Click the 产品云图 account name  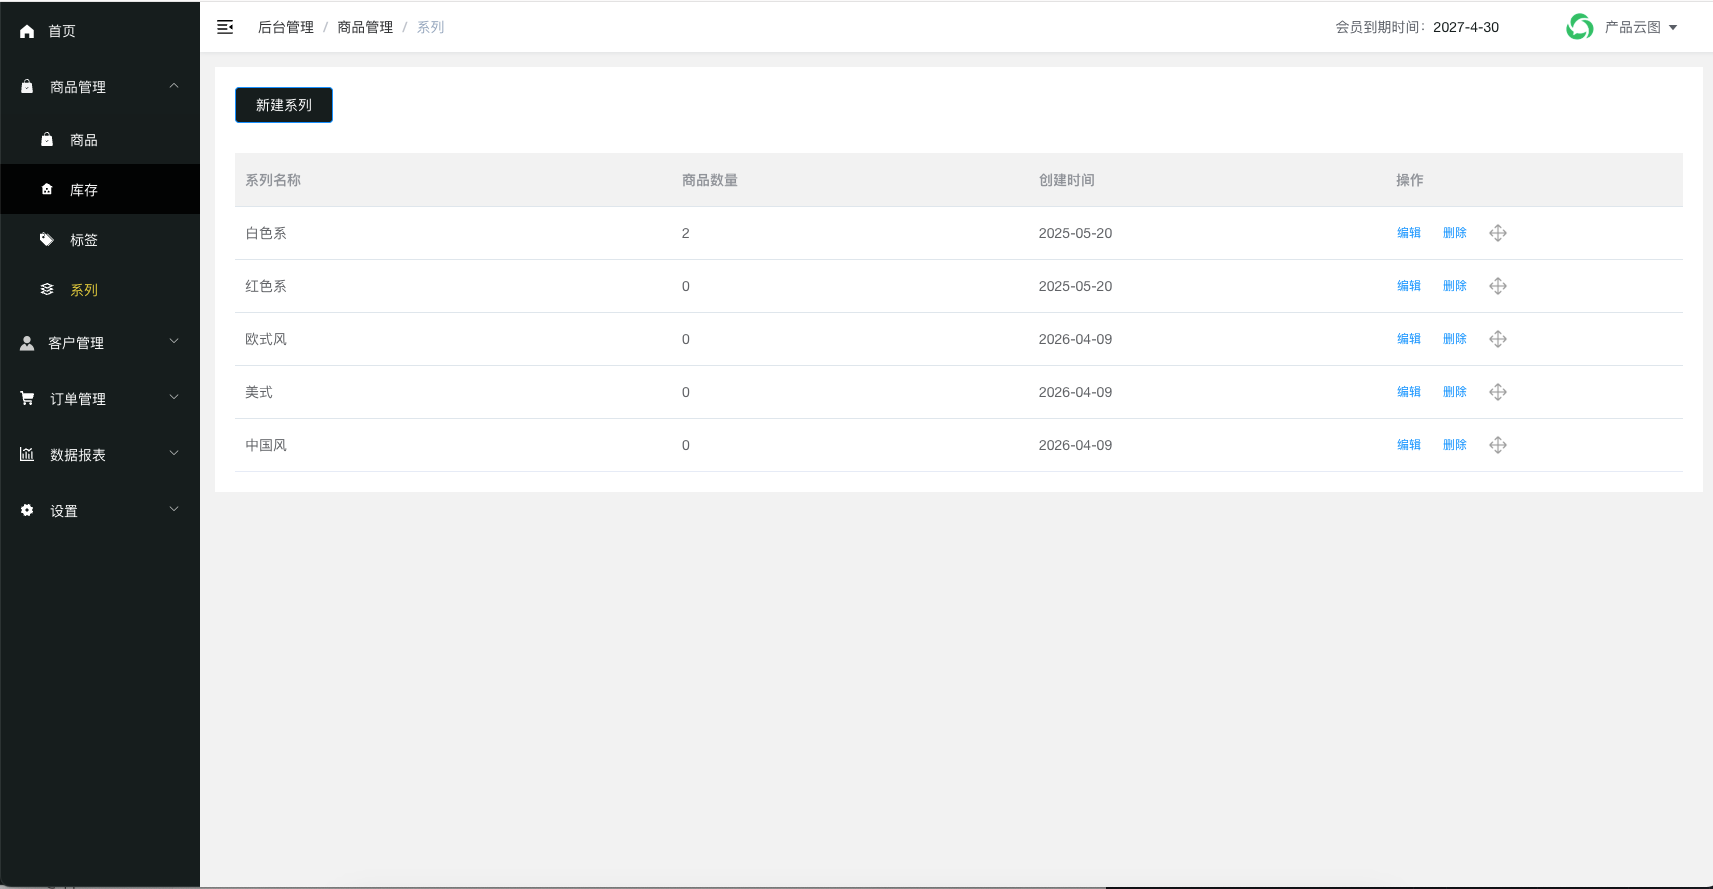point(1633,27)
